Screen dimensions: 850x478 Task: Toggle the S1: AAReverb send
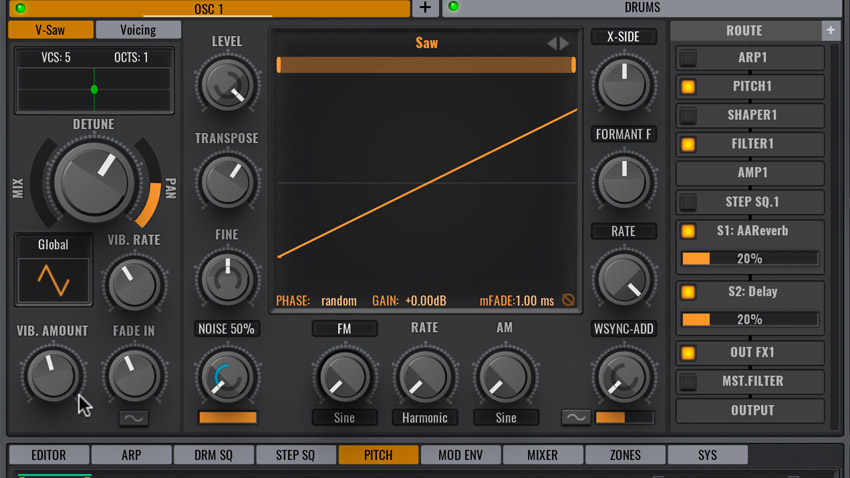click(688, 231)
